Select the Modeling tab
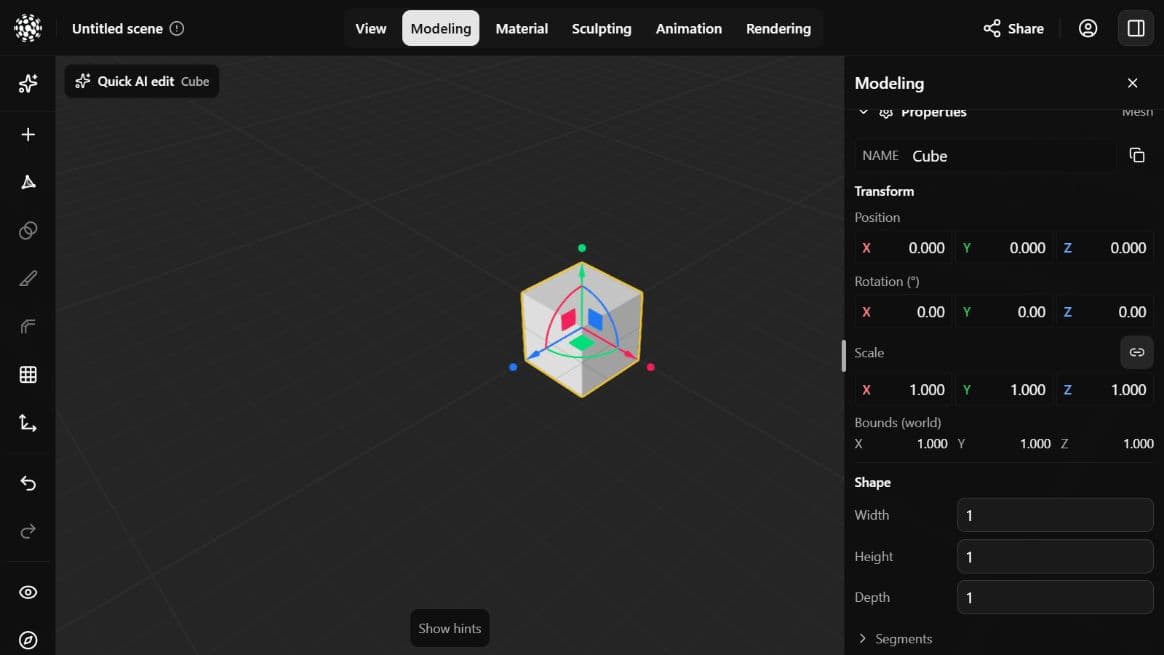This screenshot has height=655, width=1164. pyautogui.click(x=440, y=28)
